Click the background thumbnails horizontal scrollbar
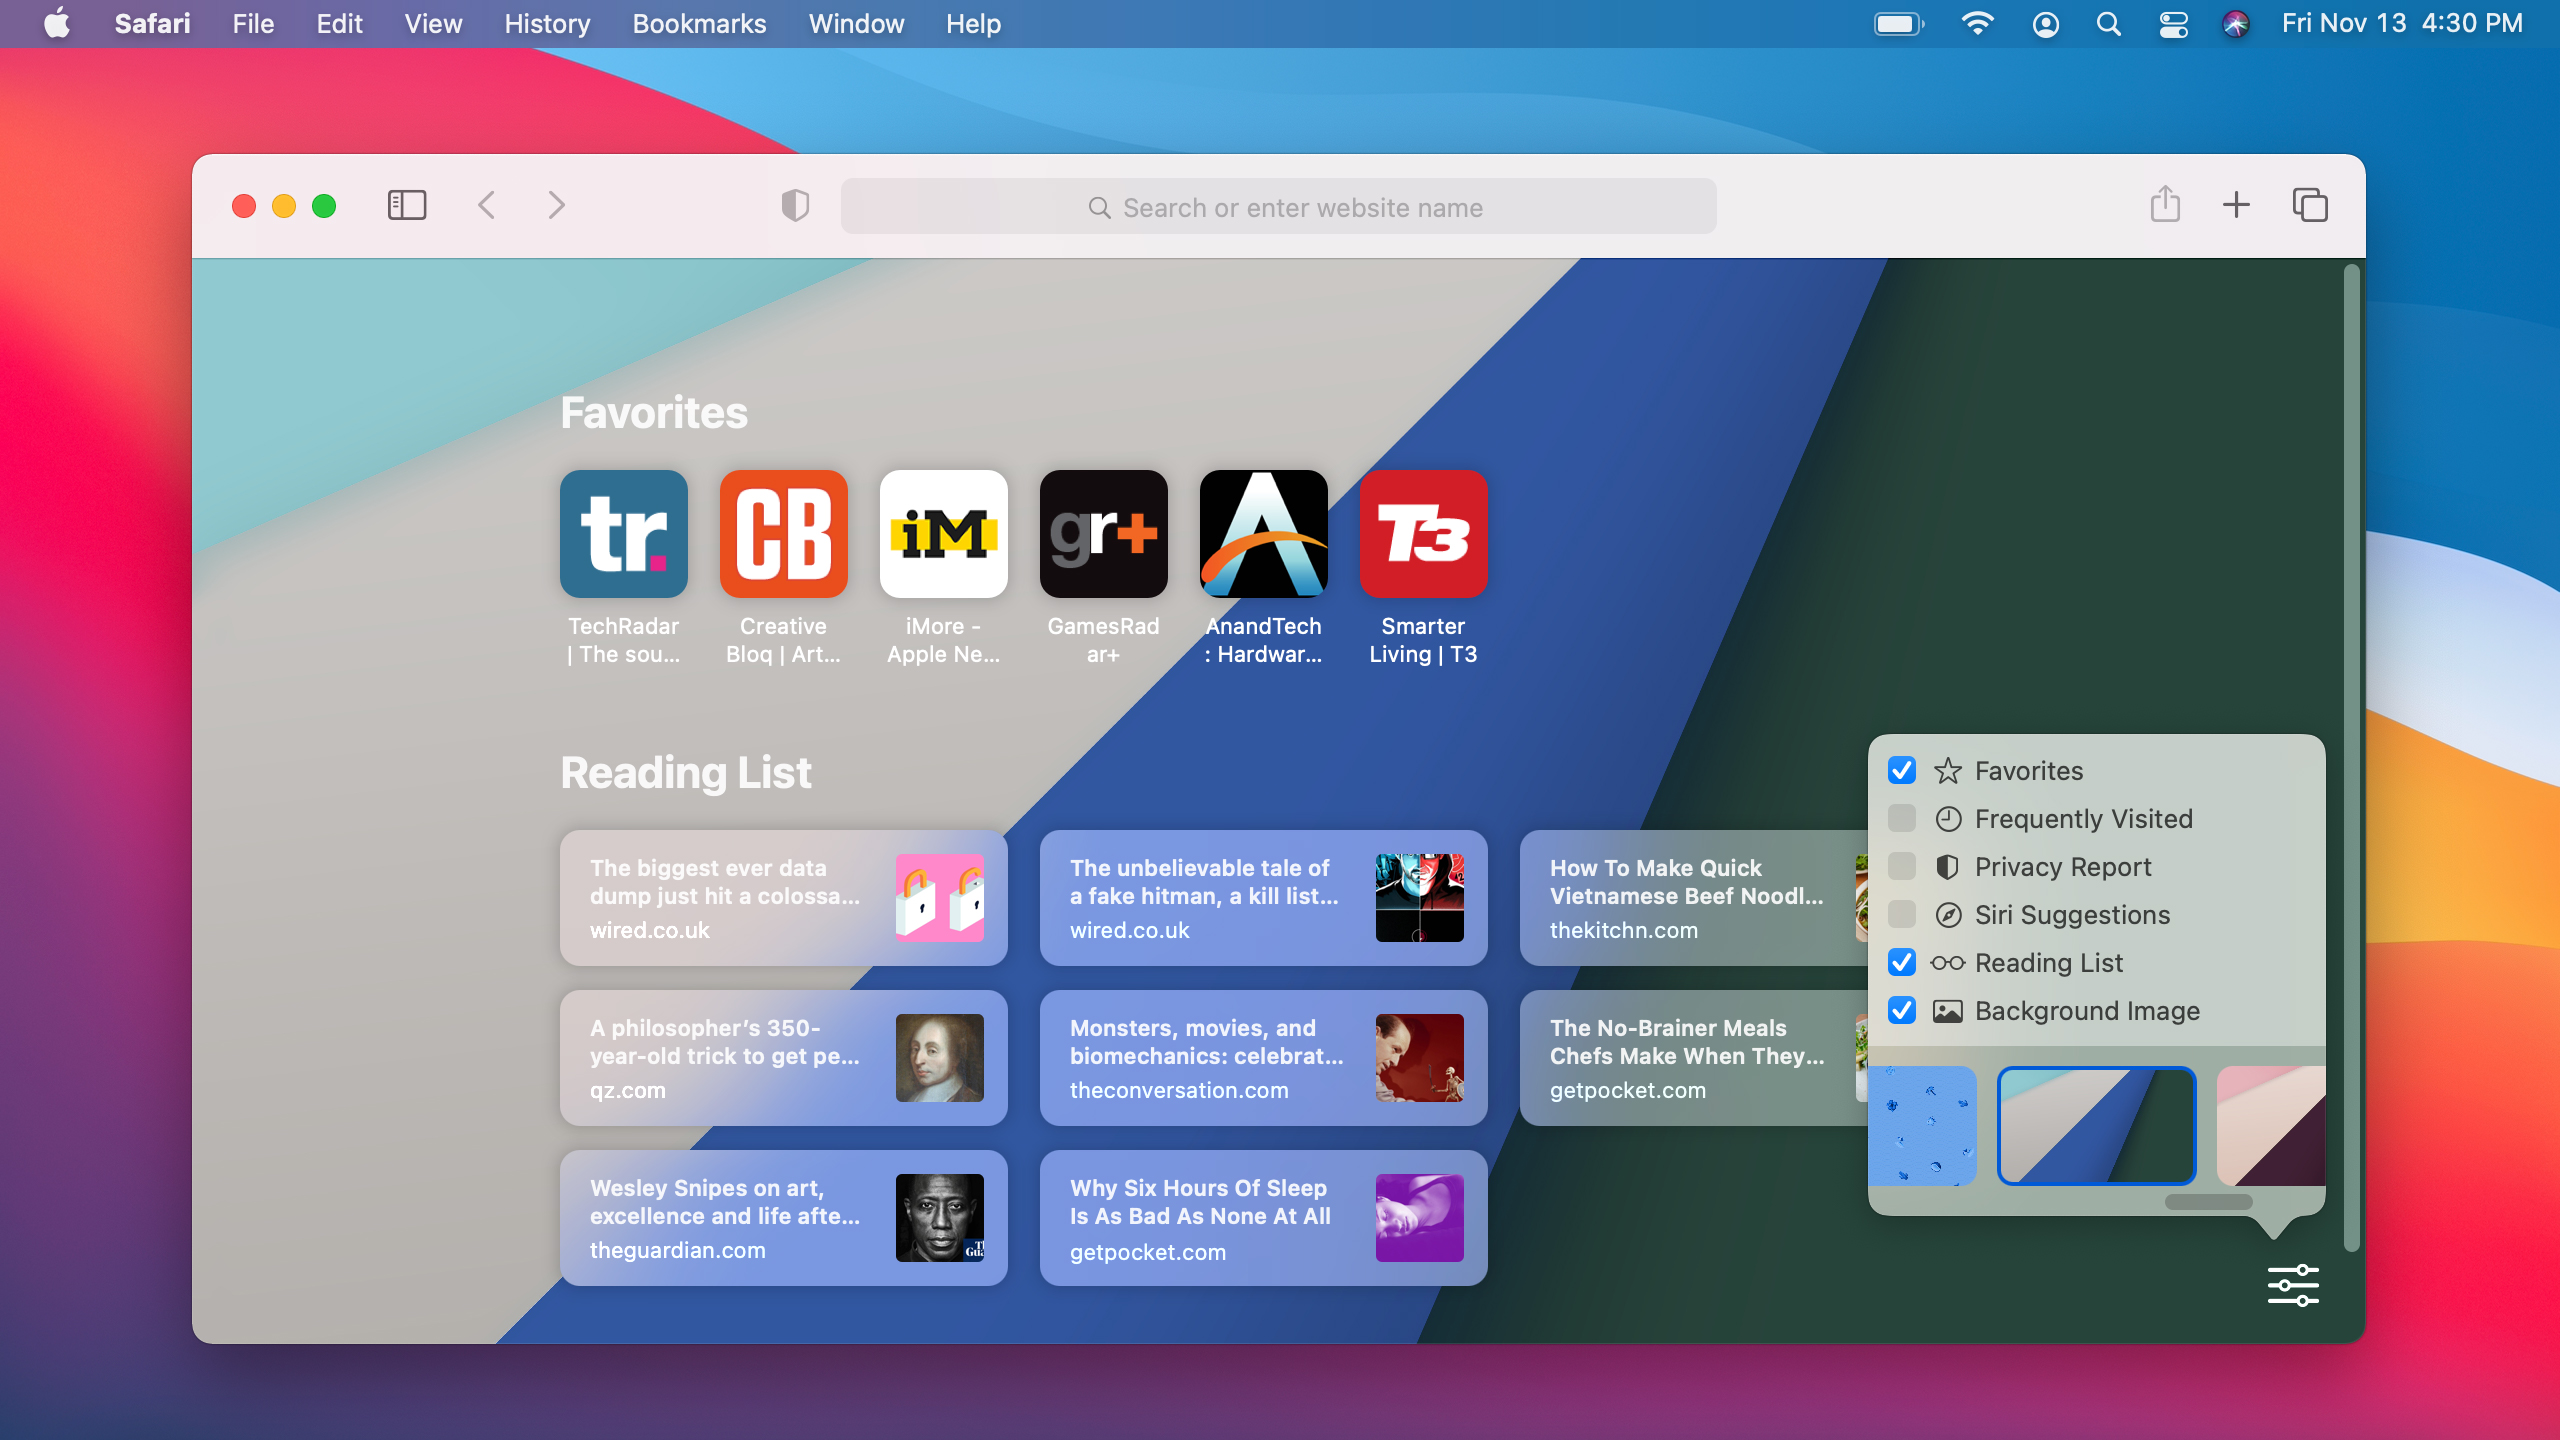 2208,1202
